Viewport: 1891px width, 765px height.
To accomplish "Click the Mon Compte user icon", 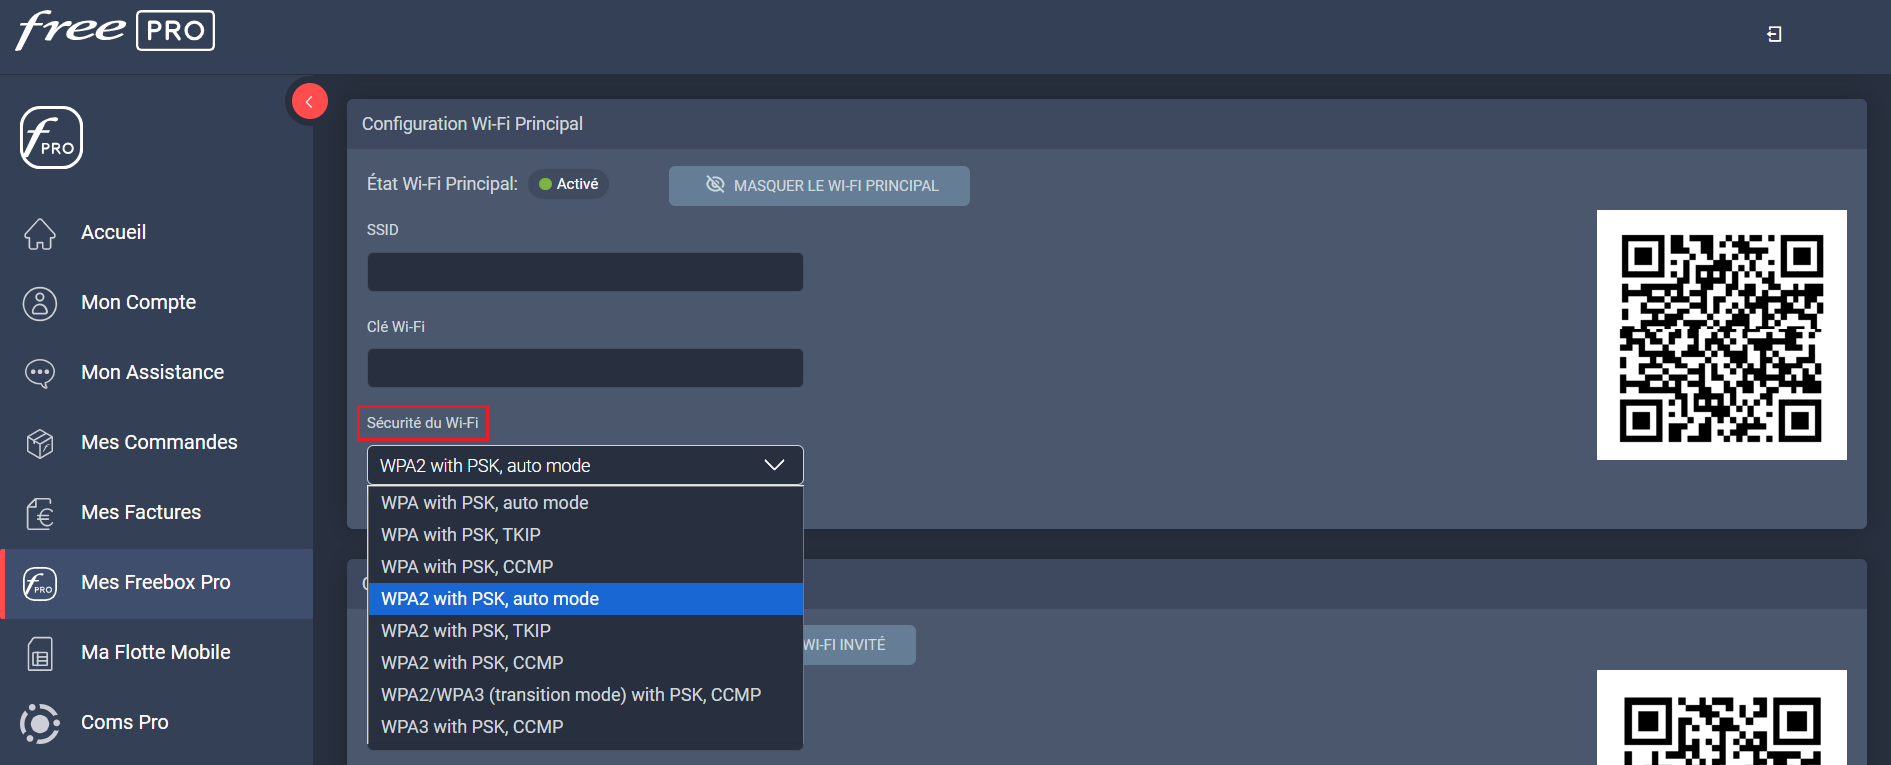I will (x=40, y=303).
